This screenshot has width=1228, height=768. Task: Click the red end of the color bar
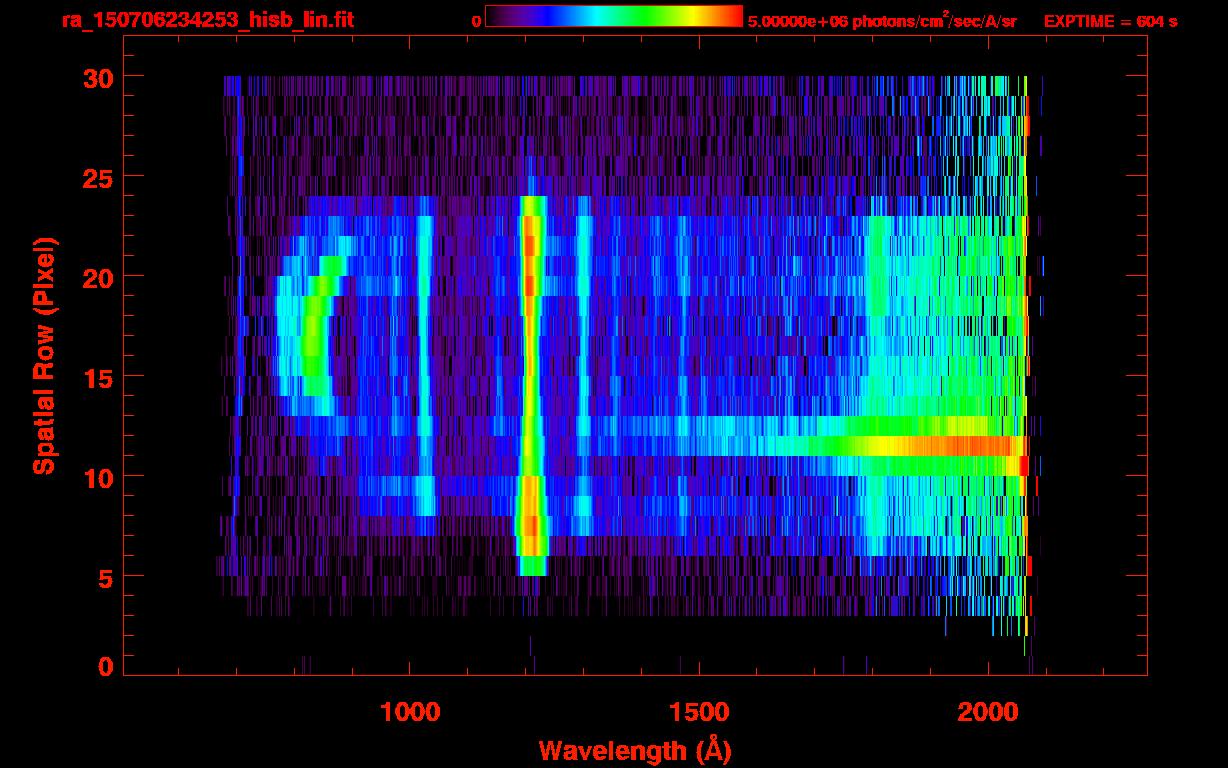click(x=730, y=16)
